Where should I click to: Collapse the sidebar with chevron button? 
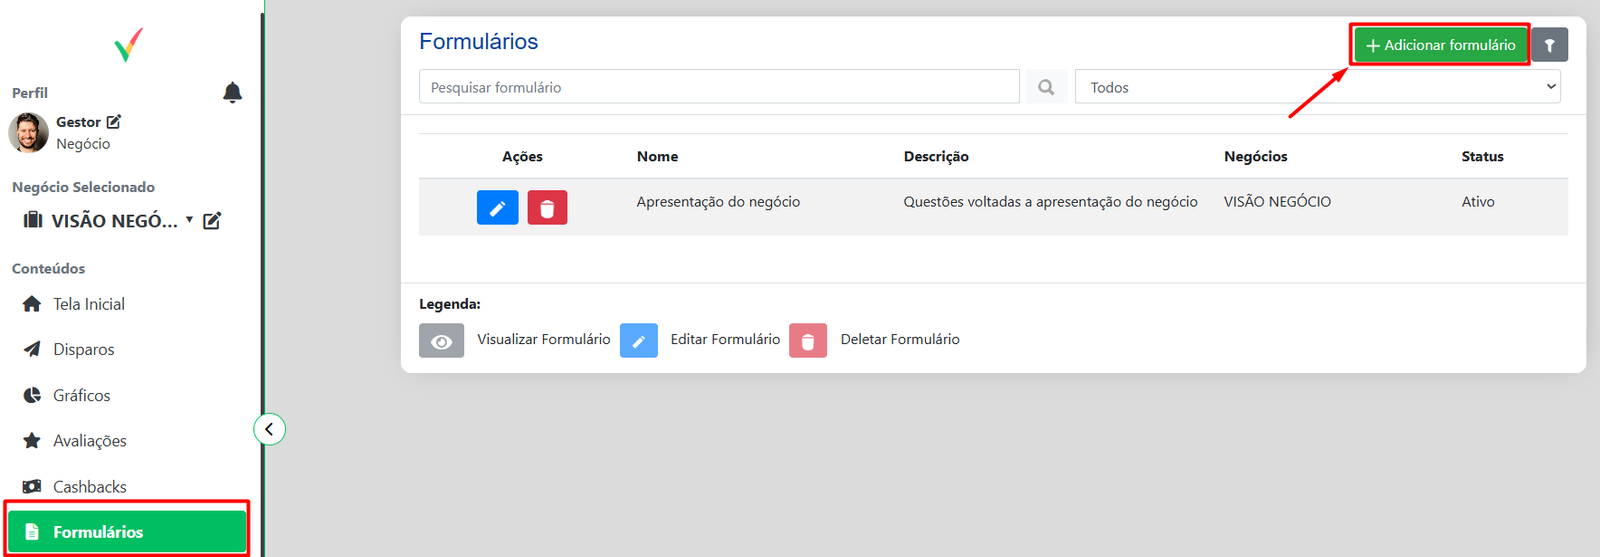tap(269, 429)
